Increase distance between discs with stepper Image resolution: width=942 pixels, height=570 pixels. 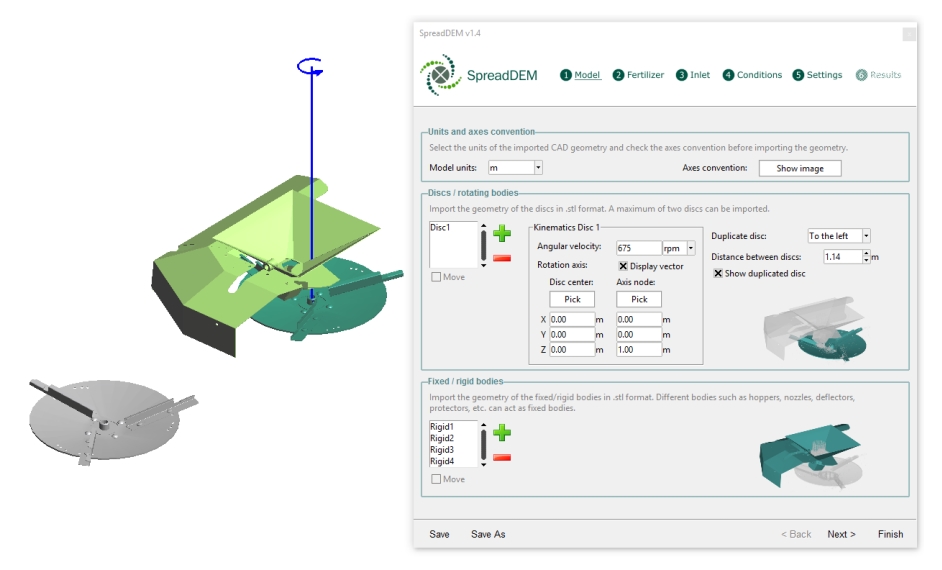pos(866,253)
